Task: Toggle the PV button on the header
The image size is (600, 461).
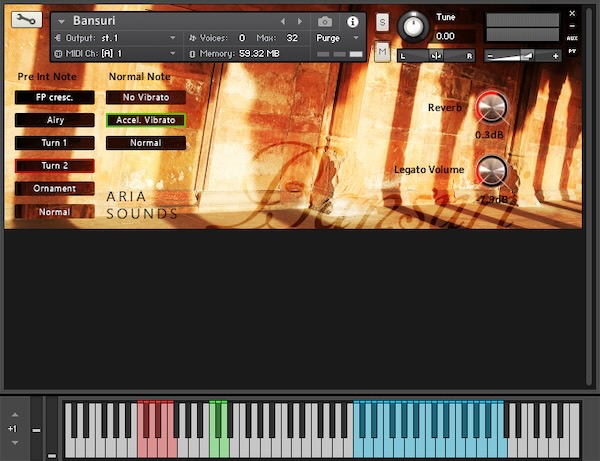Action: click(572, 51)
